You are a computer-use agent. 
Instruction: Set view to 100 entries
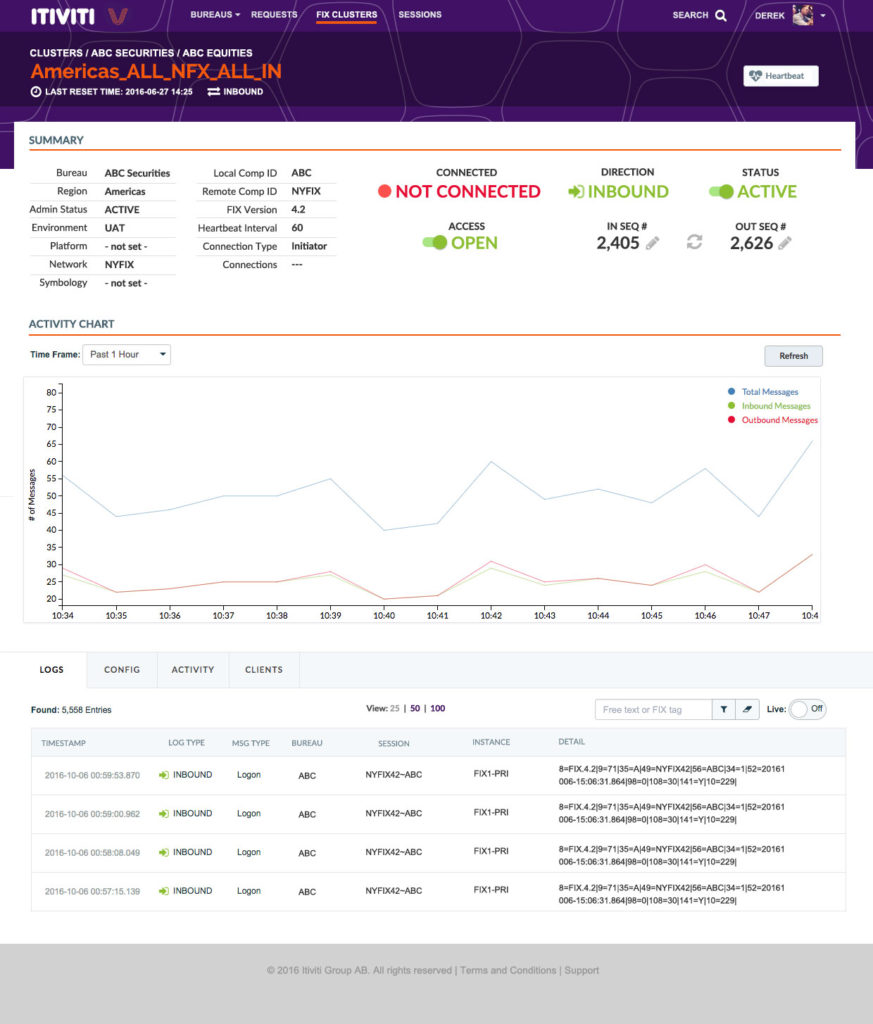click(437, 709)
